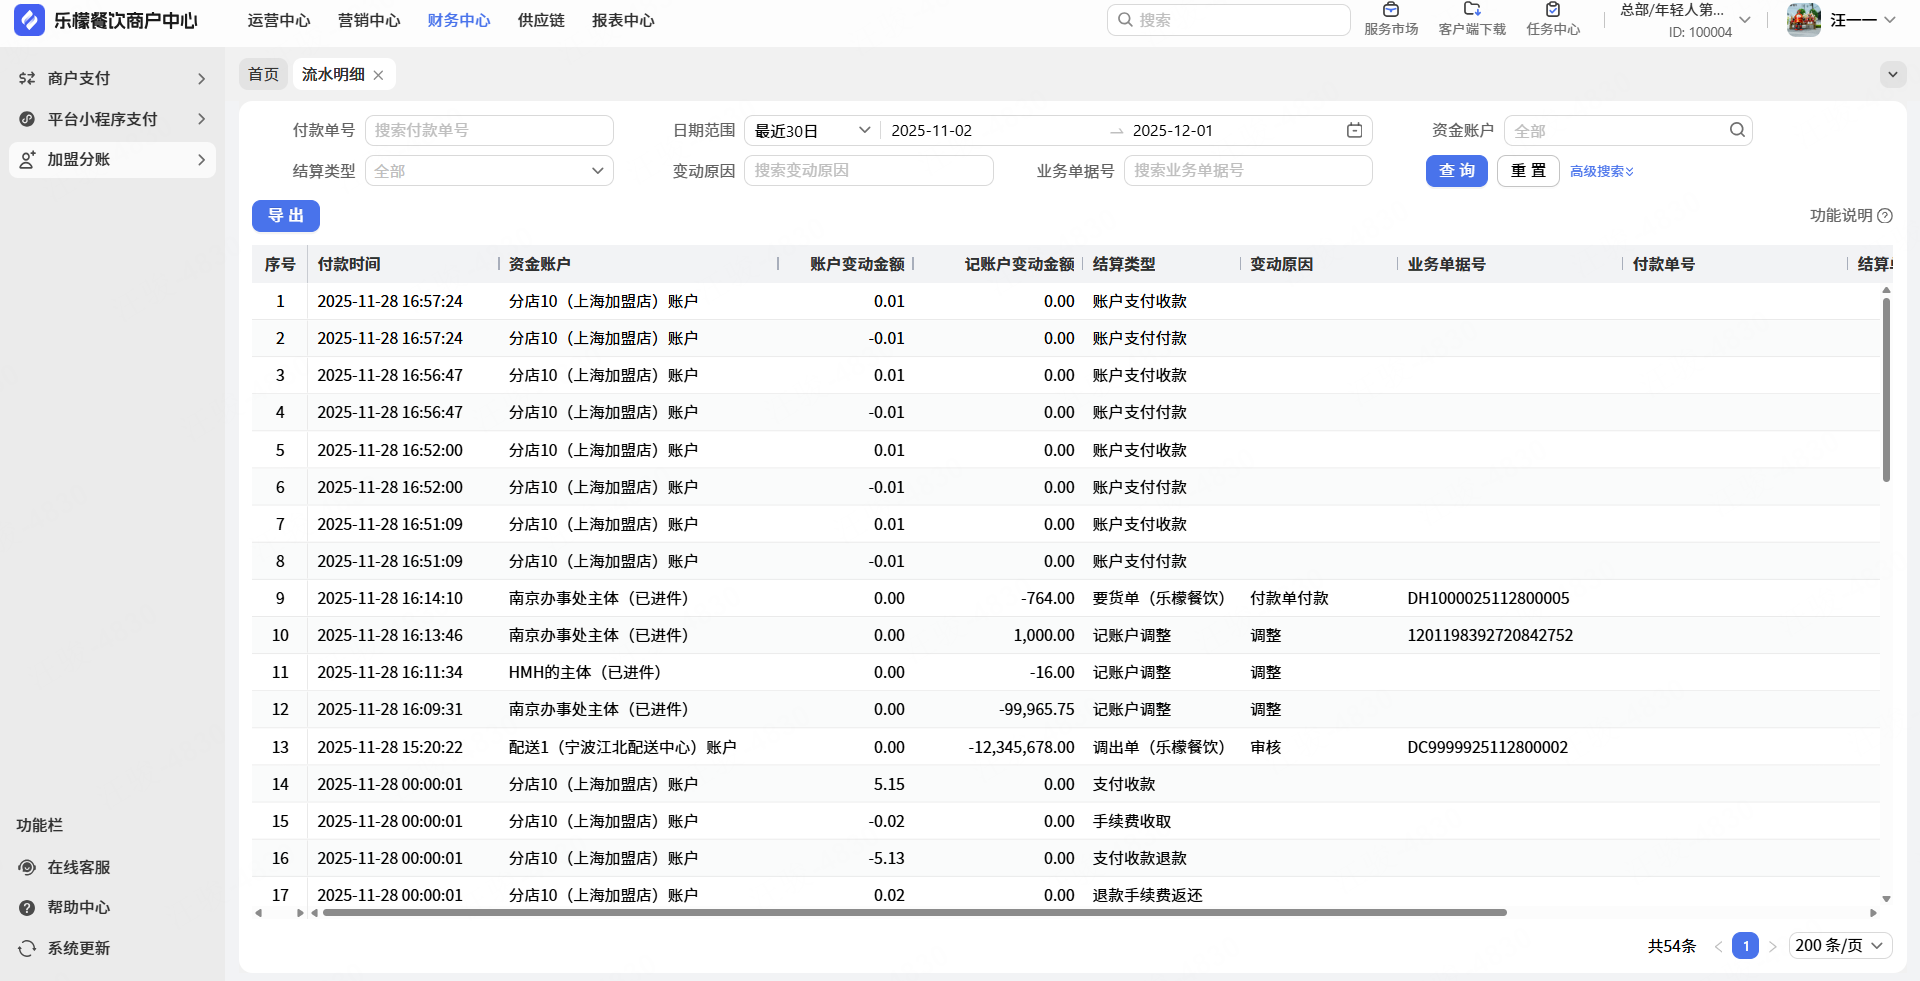The width and height of the screenshot is (1920, 981).
Task: Expand the 结算类型 dropdown
Action: (x=489, y=171)
